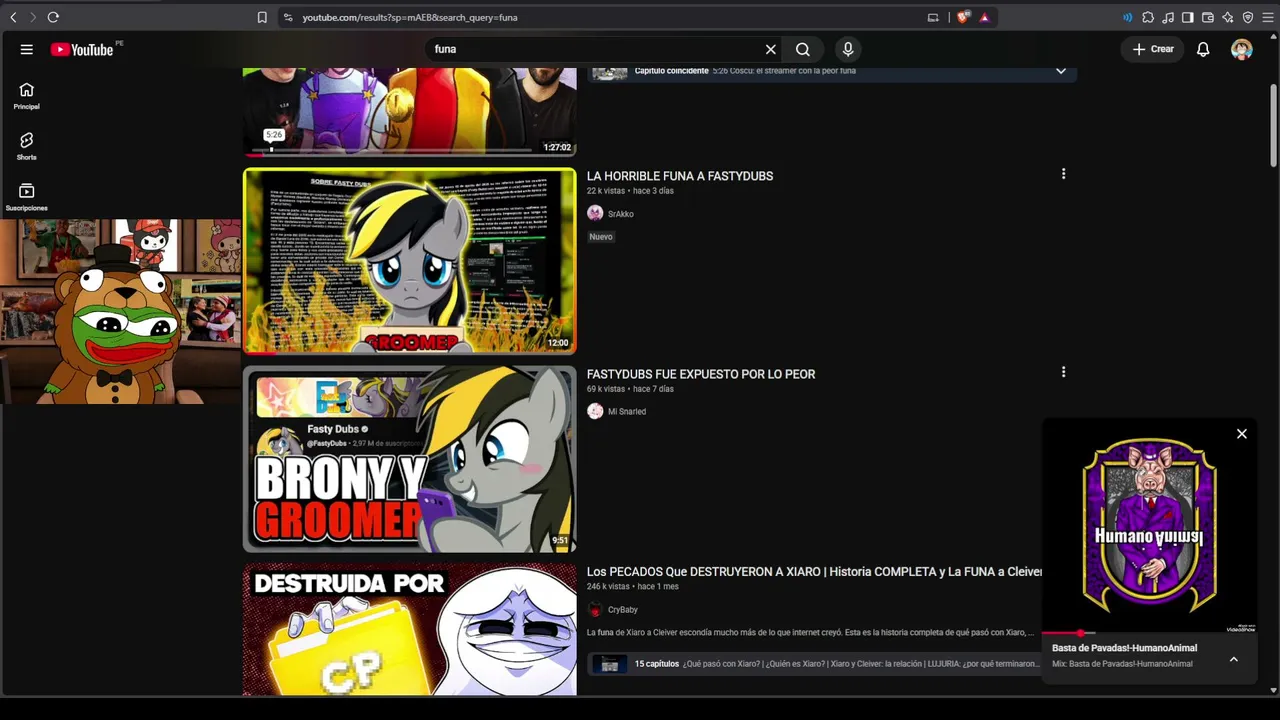
Task: Open the top partially visible 1:27:02 video thumbnail
Action: pos(410,111)
